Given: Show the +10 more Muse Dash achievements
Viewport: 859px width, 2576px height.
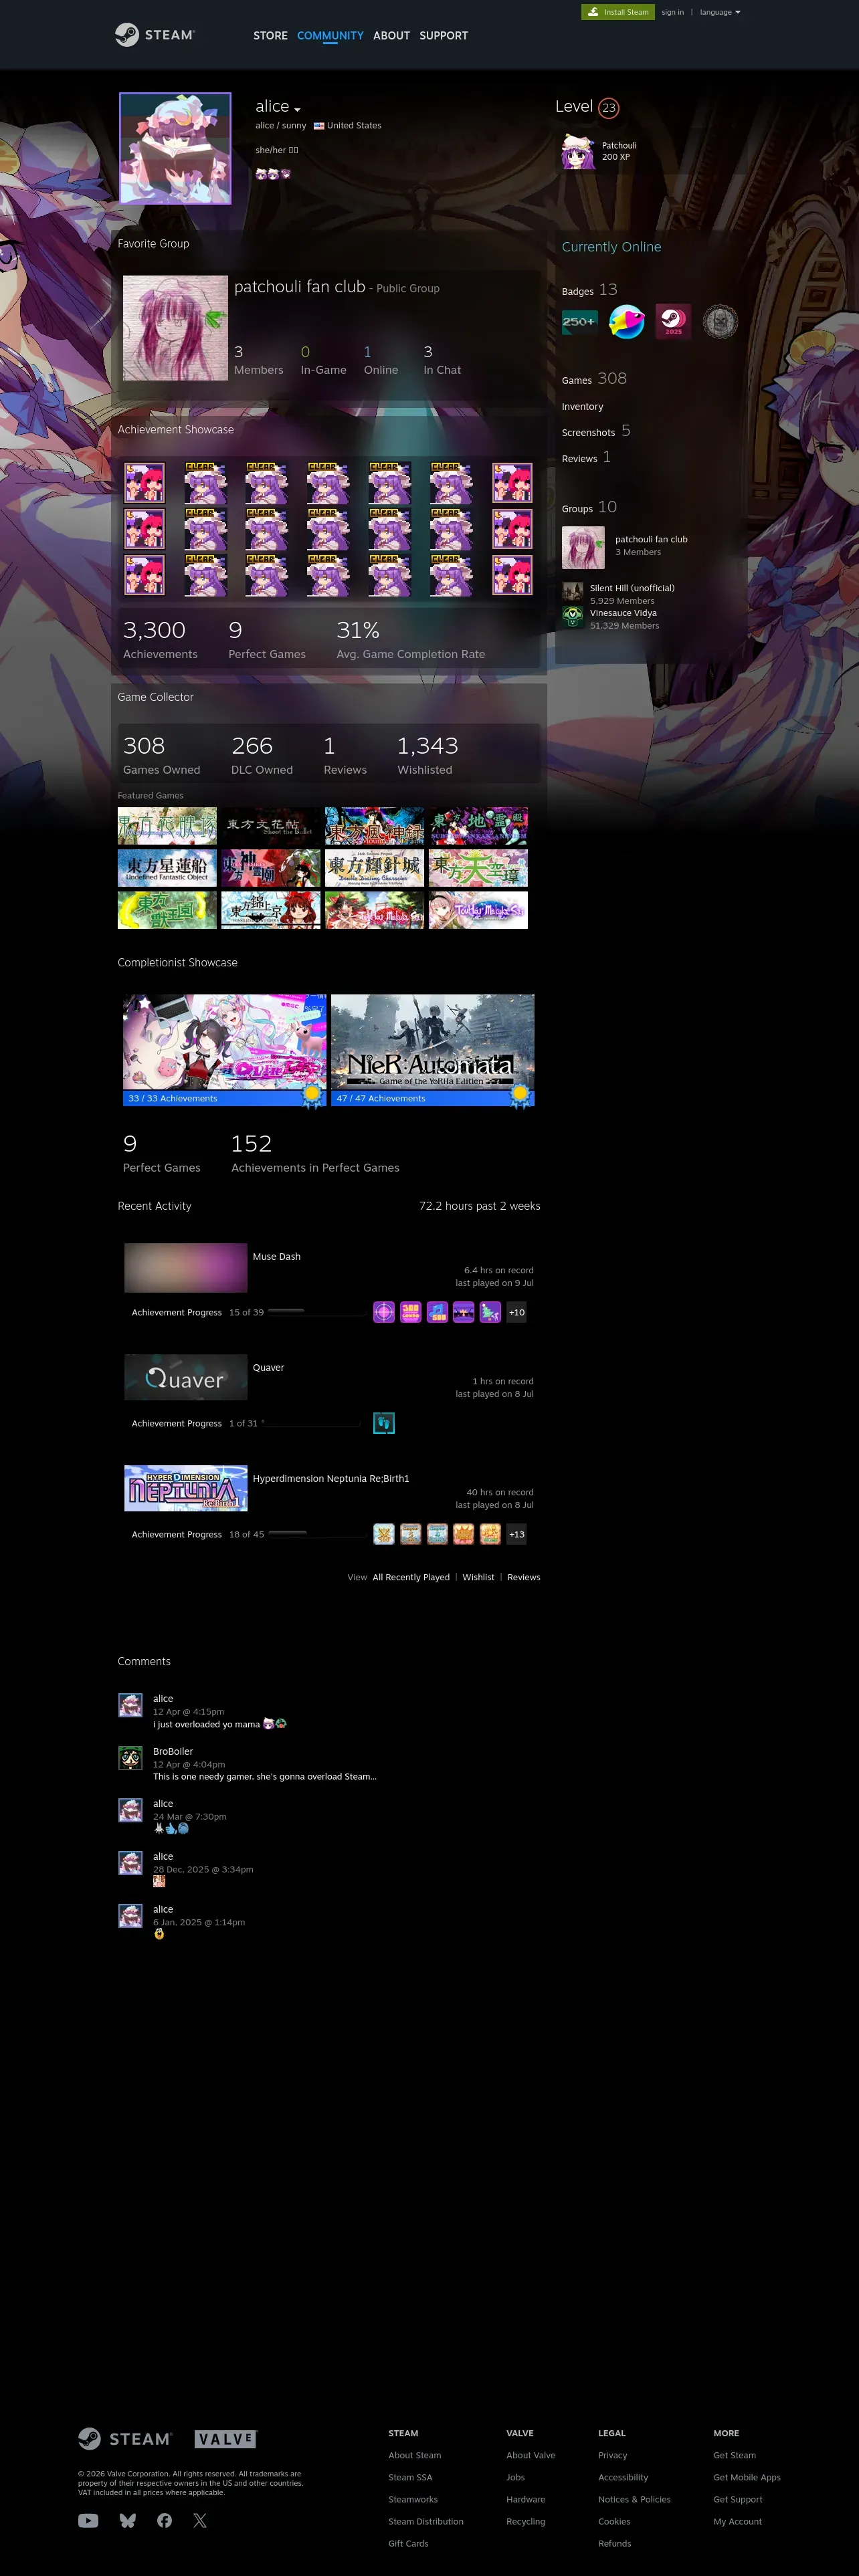Looking at the screenshot, I should tap(516, 1312).
